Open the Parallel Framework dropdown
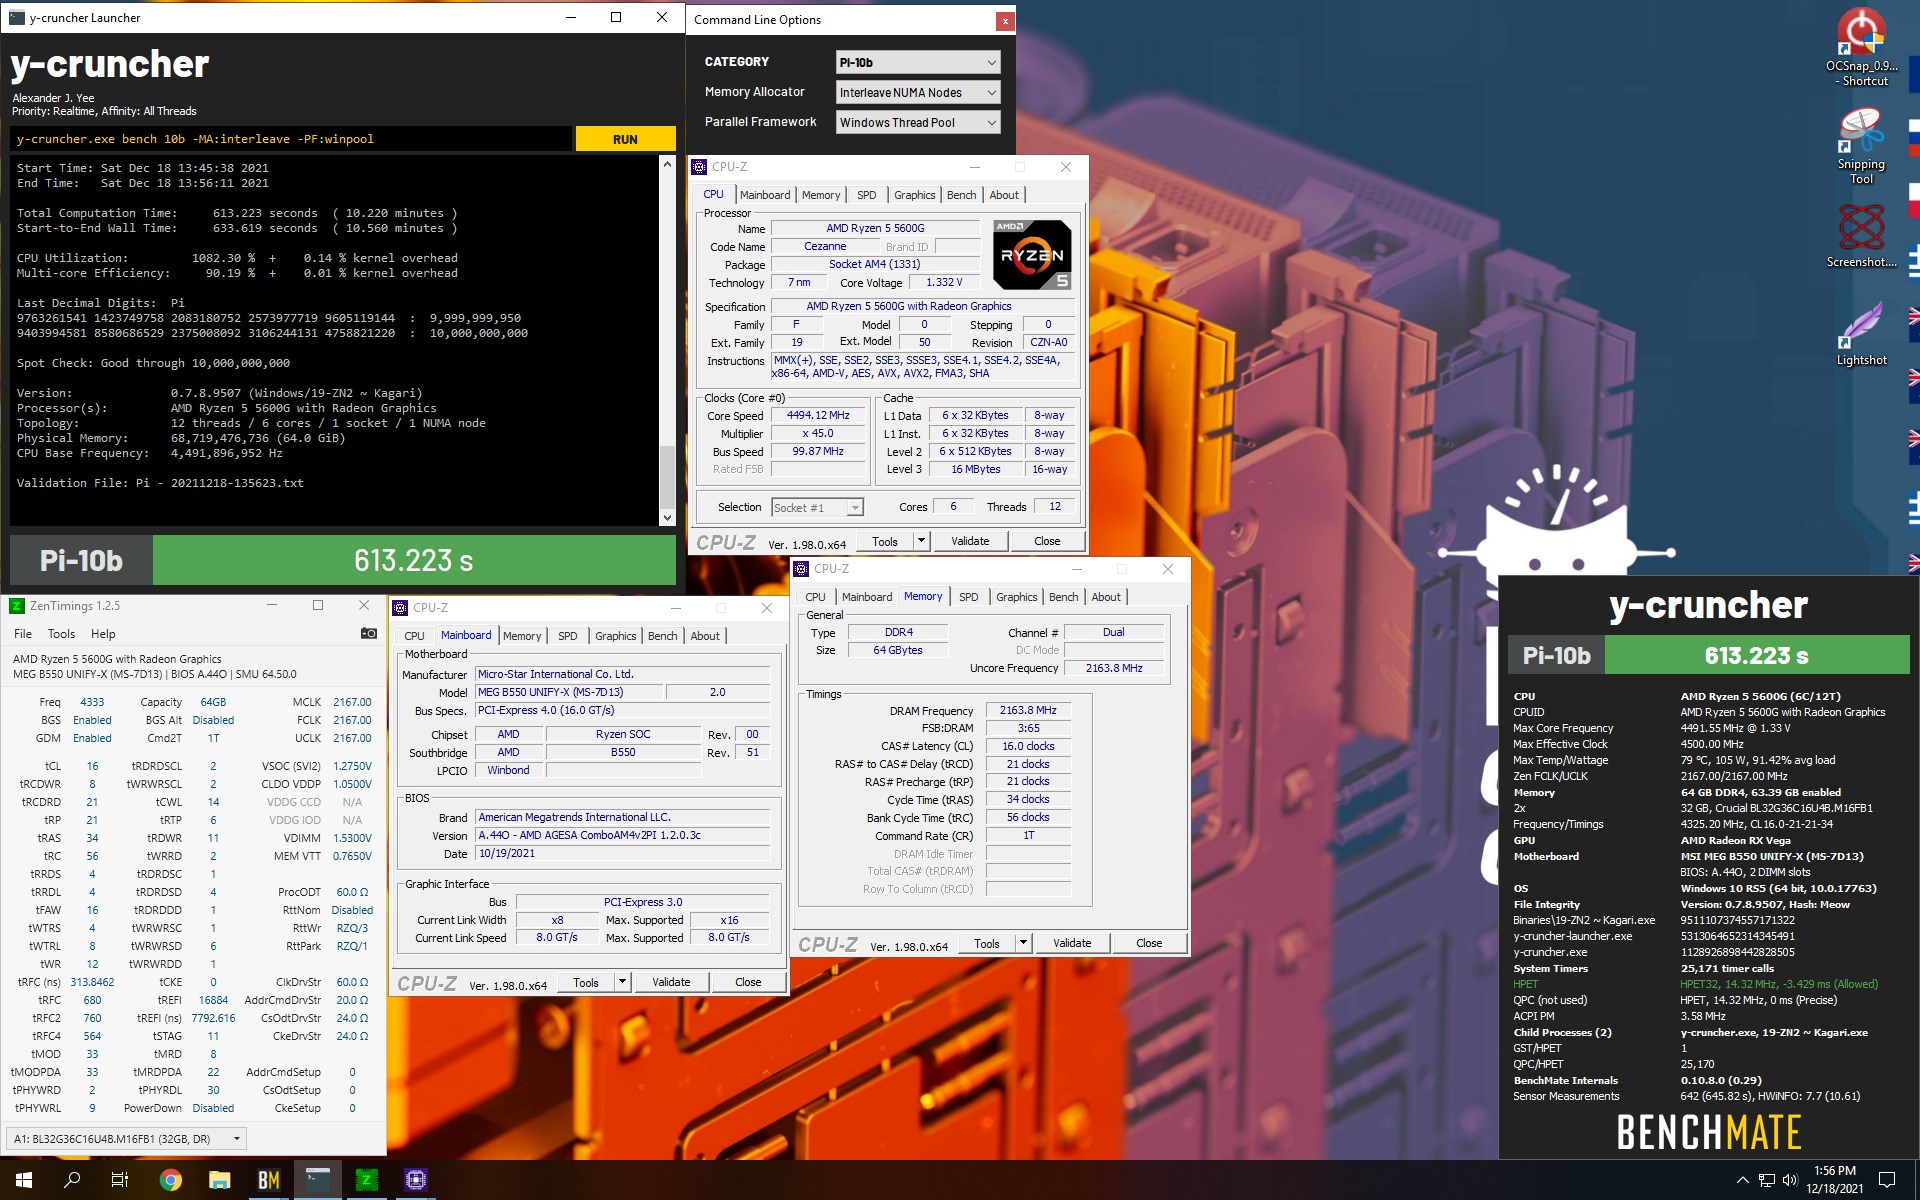The width and height of the screenshot is (1920, 1200). [917, 122]
